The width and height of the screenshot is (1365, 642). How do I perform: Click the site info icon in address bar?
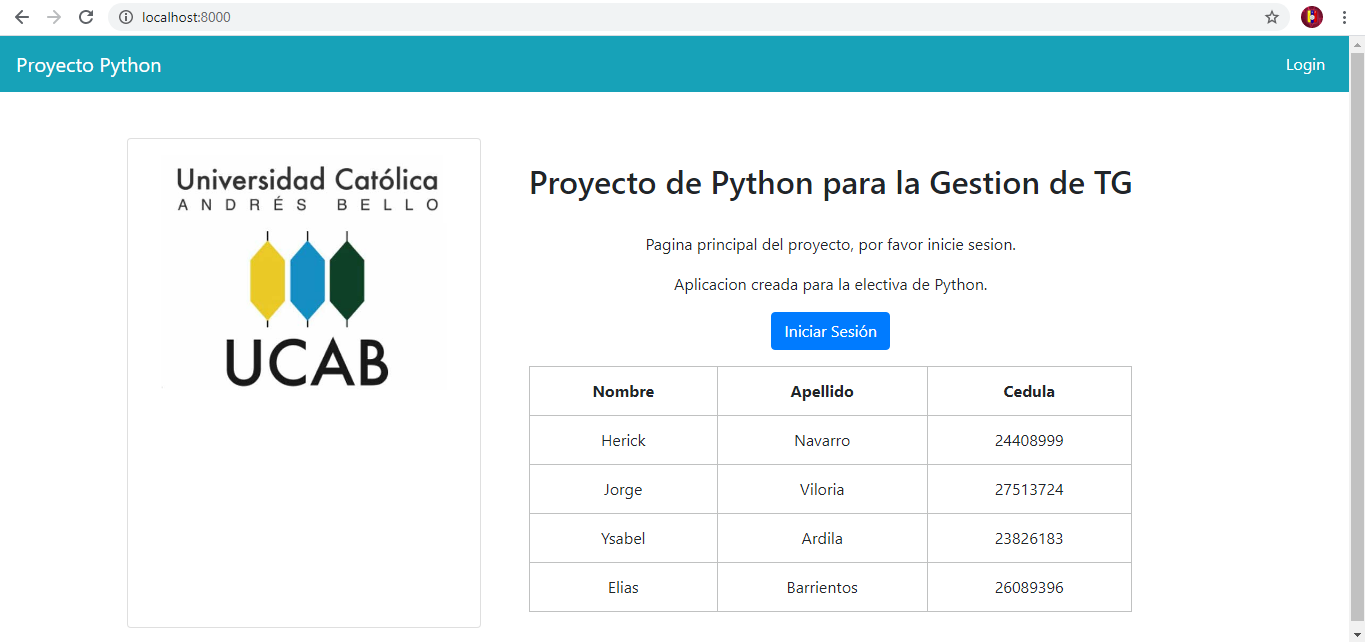[126, 17]
